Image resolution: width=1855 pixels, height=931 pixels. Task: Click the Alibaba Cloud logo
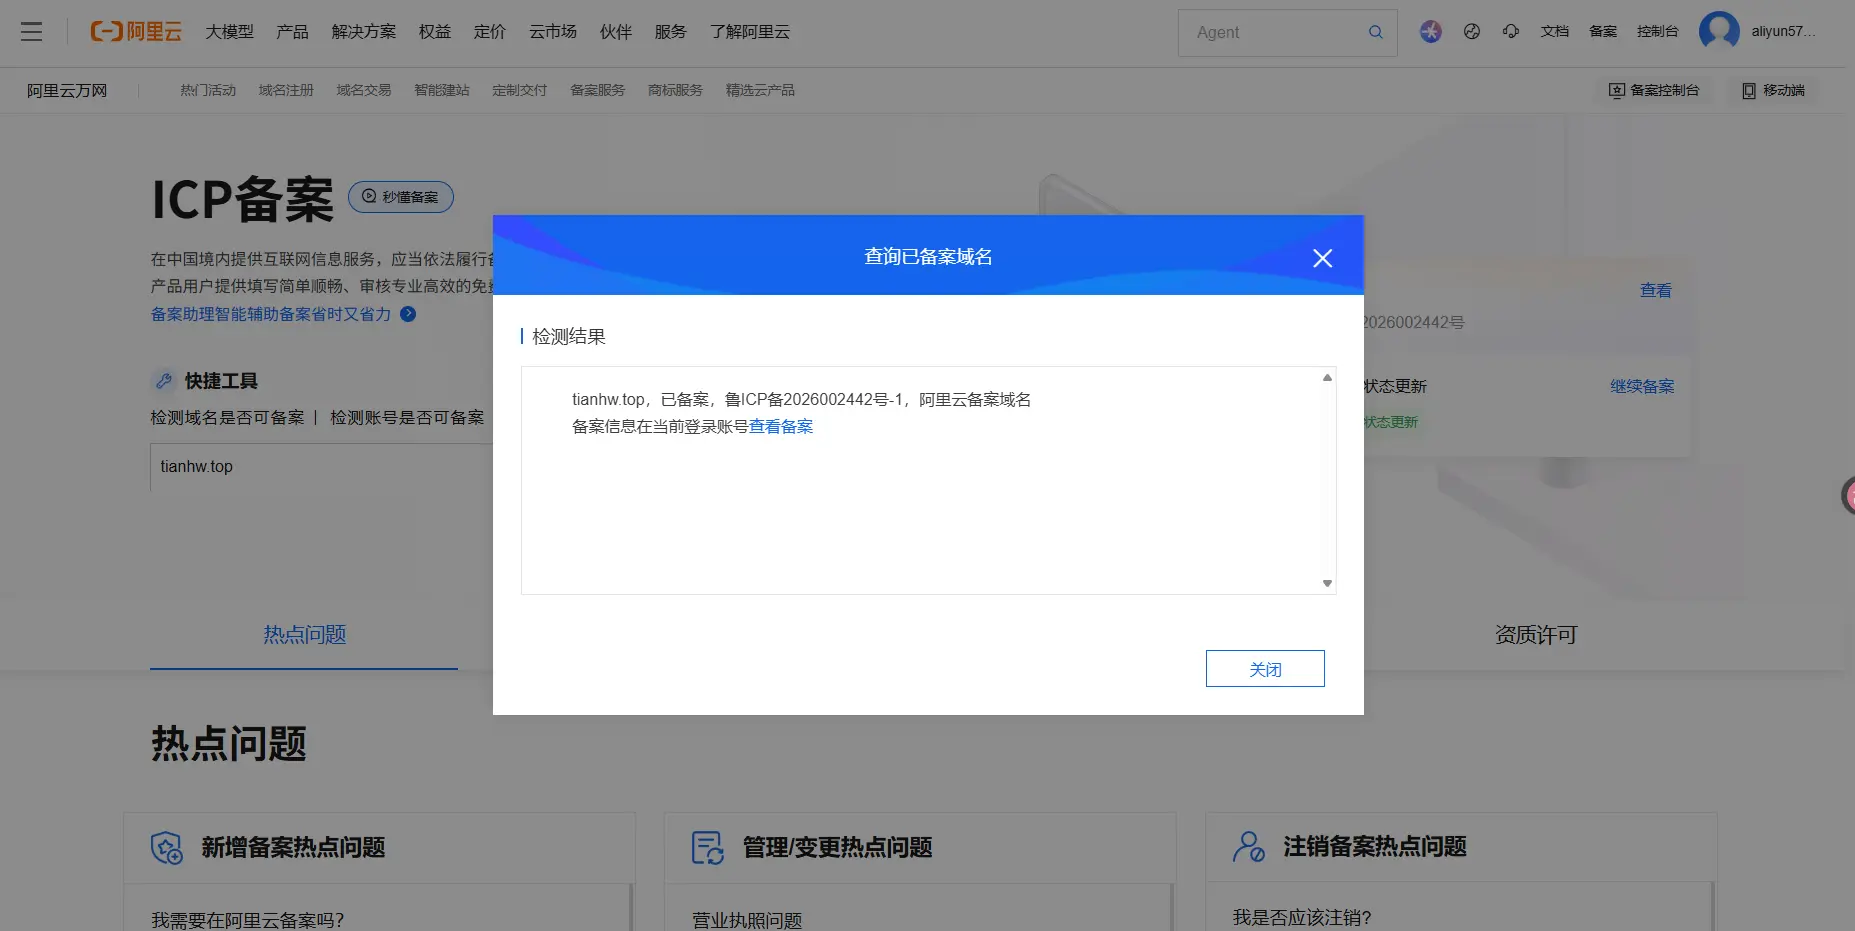click(x=137, y=30)
